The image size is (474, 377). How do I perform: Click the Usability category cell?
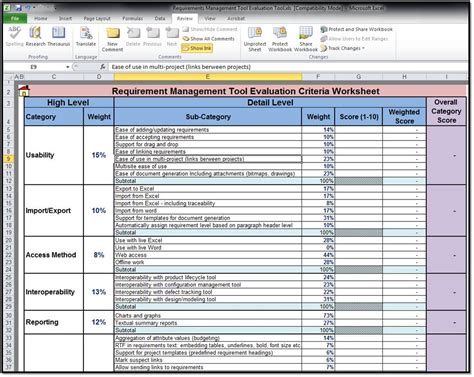coord(54,155)
